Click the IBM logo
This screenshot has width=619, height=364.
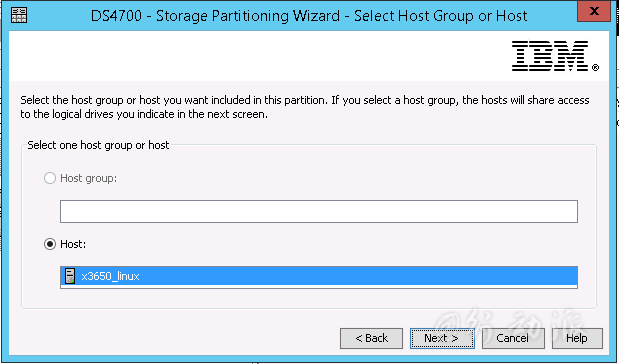555,56
